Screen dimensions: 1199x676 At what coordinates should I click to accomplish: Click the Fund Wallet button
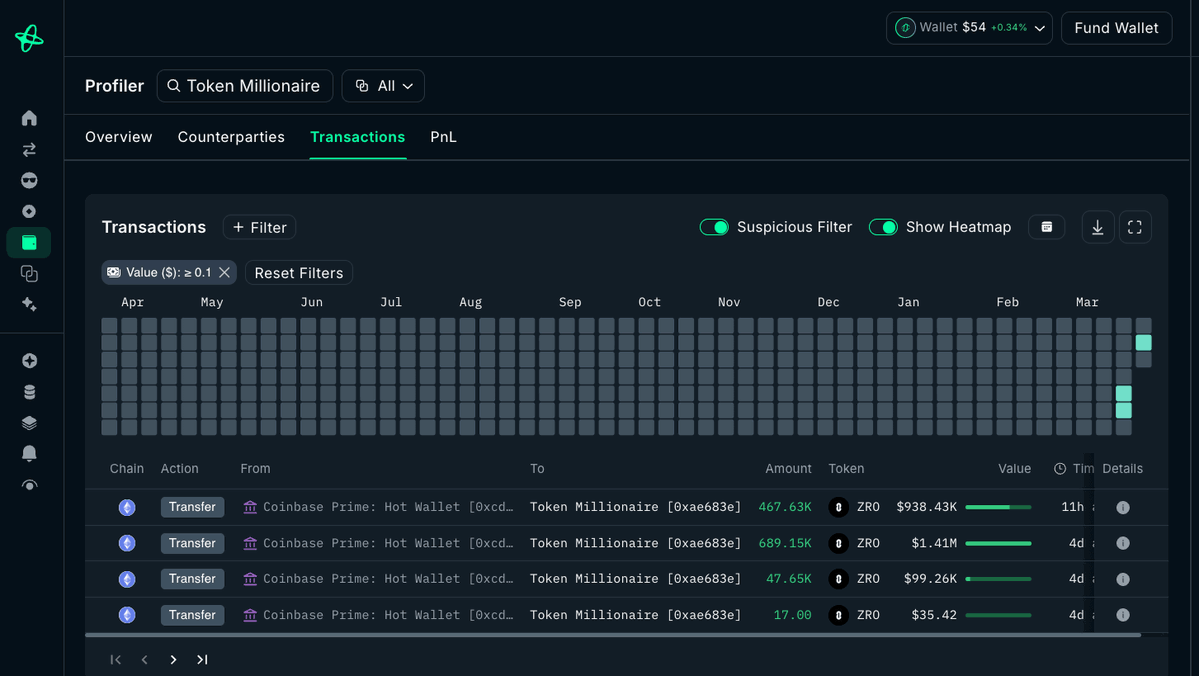(x=1116, y=28)
